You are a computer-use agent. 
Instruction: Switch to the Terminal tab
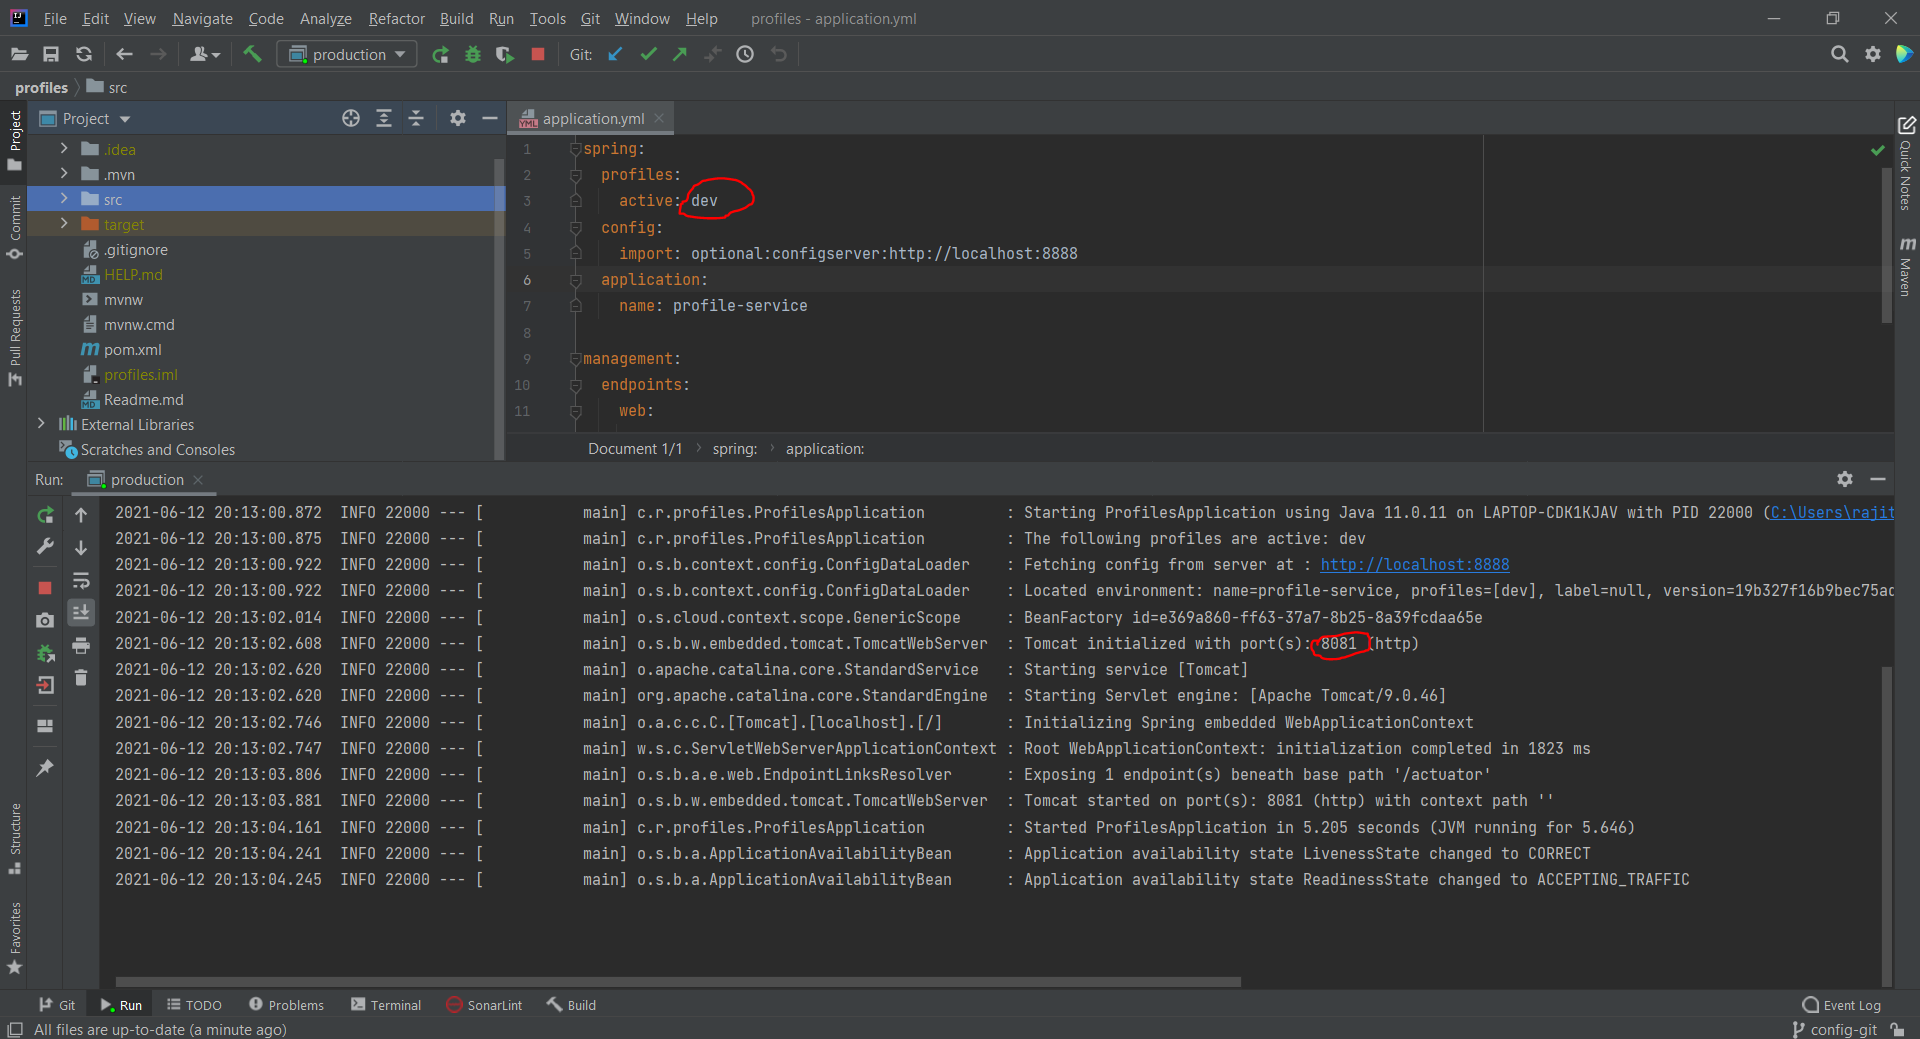395,1005
